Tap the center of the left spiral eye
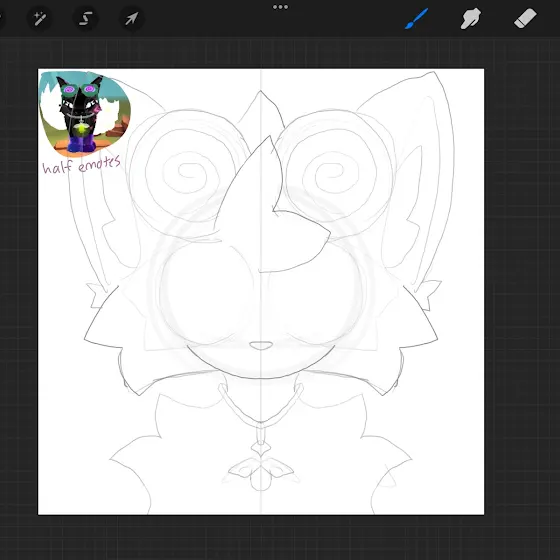560x560 pixels. point(190,172)
